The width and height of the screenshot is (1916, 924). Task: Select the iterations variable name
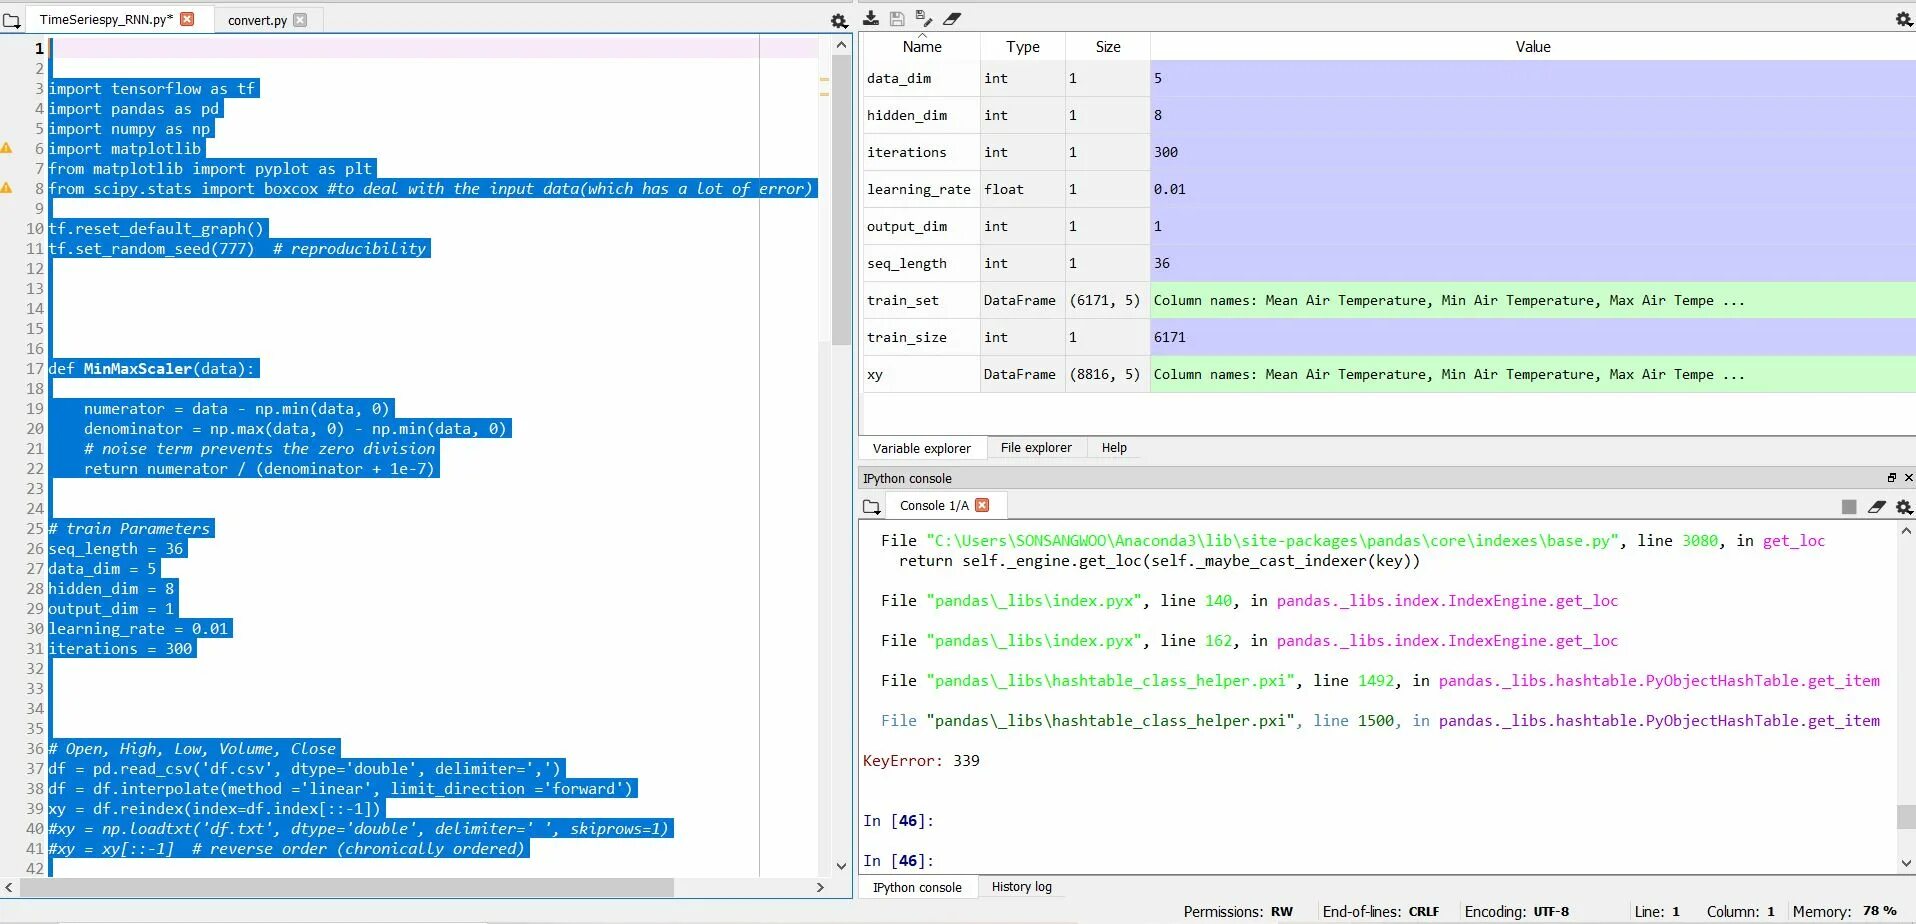(906, 152)
